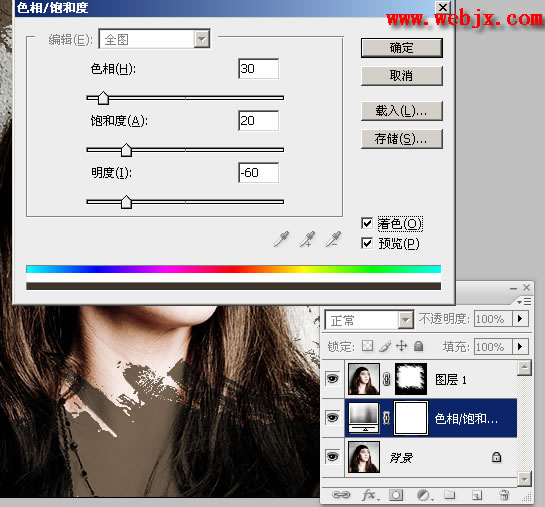
Task: Create new adjustment layer icon
Action: [x=424, y=495]
